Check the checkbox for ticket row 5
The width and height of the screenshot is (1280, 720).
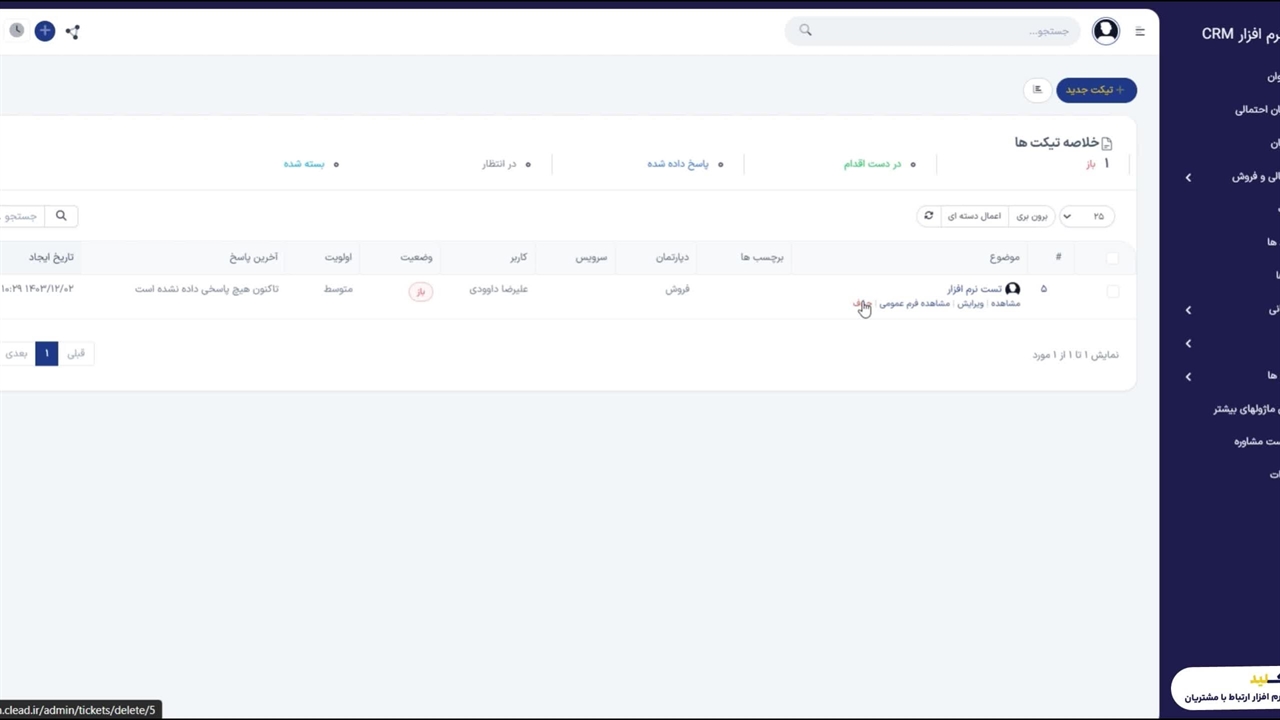[x=1112, y=291]
